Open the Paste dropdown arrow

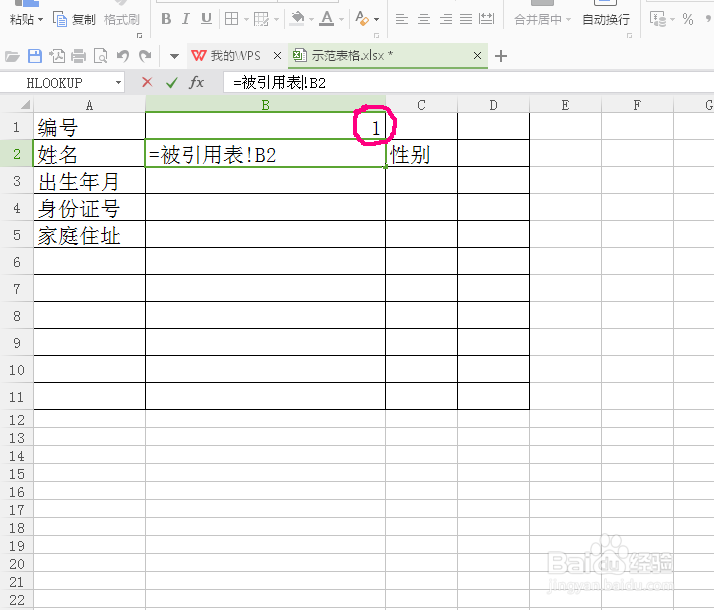tap(41, 20)
